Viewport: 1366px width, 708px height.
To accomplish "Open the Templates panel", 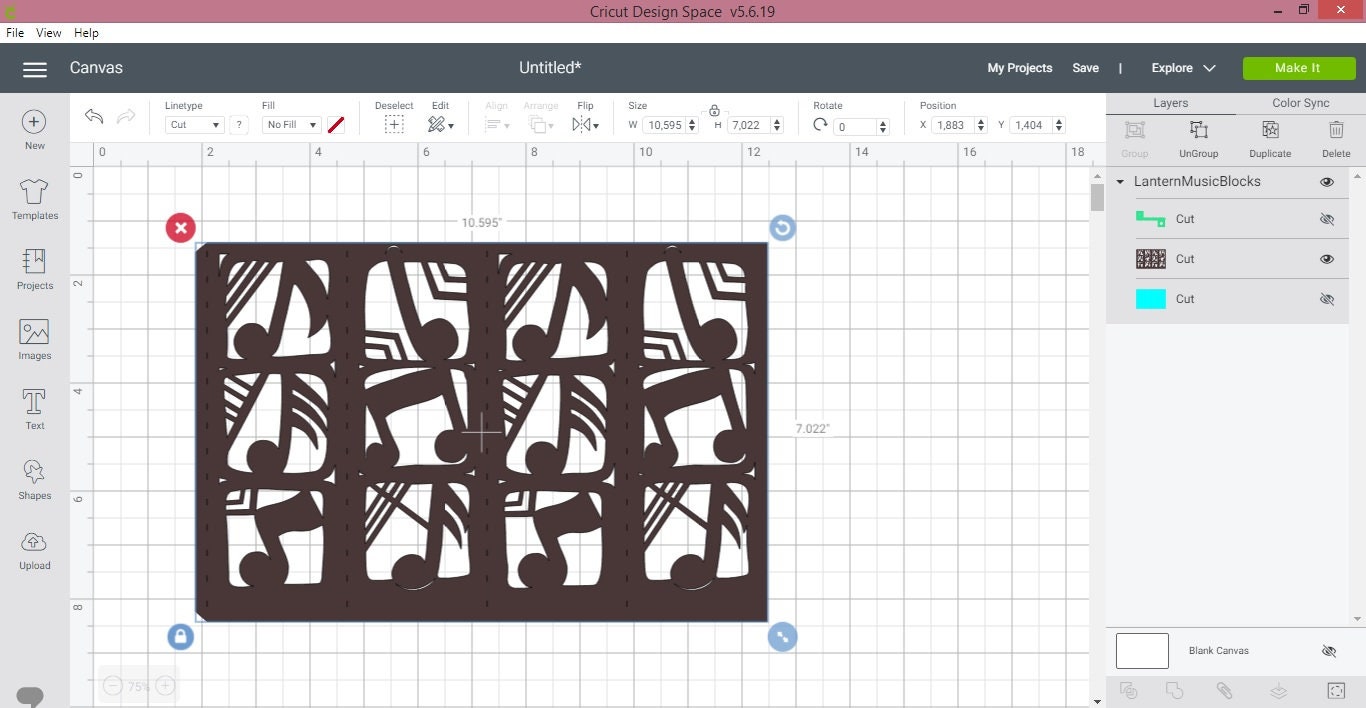I will coord(34,199).
